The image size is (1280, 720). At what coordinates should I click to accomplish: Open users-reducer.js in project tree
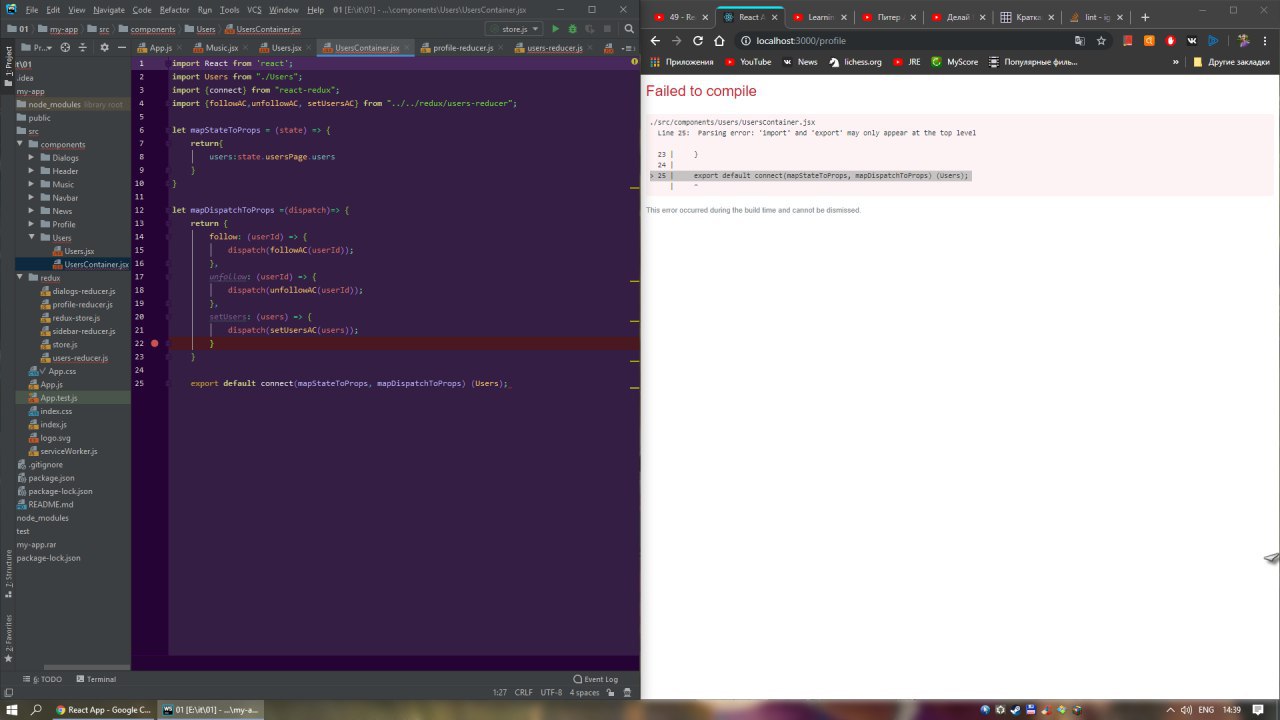point(80,358)
